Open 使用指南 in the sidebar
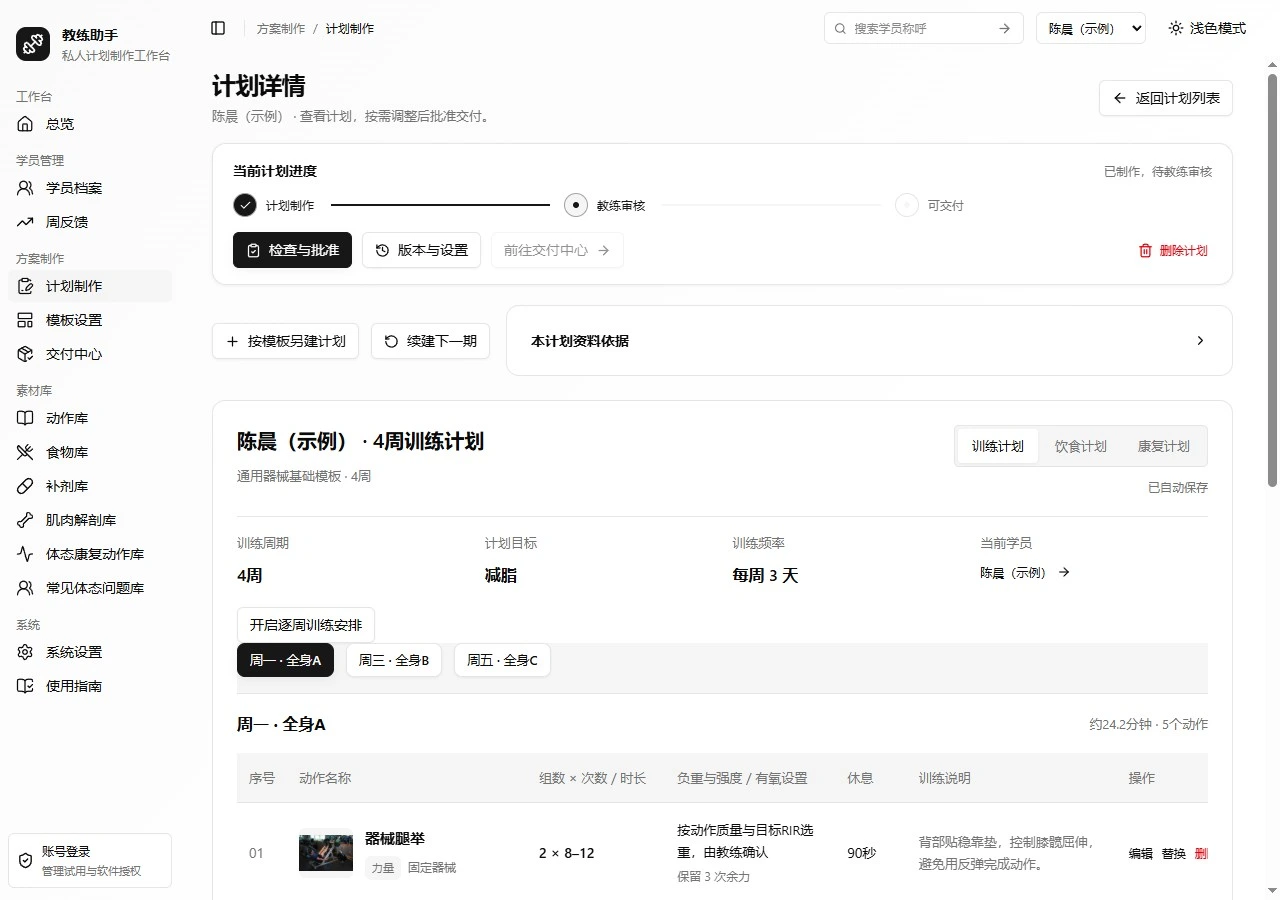This screenshot has width=1280, height=900. (x=90, y=686)
